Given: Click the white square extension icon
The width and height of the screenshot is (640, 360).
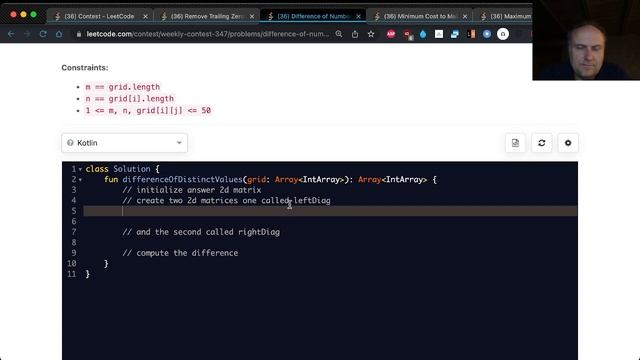Looking at the screenshot, I should tap(439, 34).
